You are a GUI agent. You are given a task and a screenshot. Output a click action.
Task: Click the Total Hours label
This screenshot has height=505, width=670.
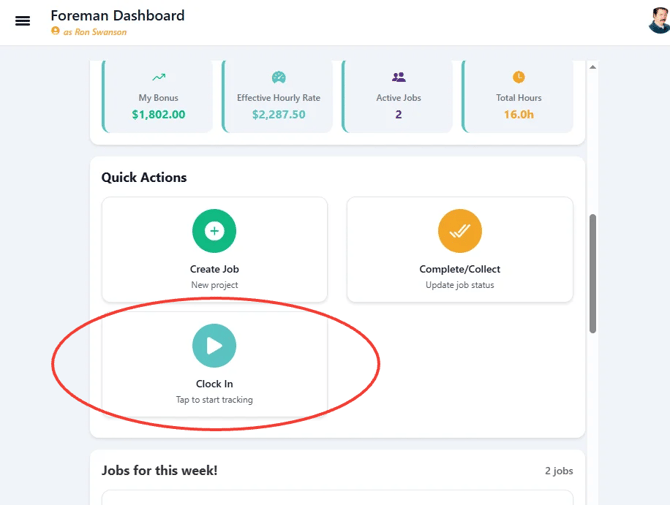pyautogui.click(x=519, y=98)
